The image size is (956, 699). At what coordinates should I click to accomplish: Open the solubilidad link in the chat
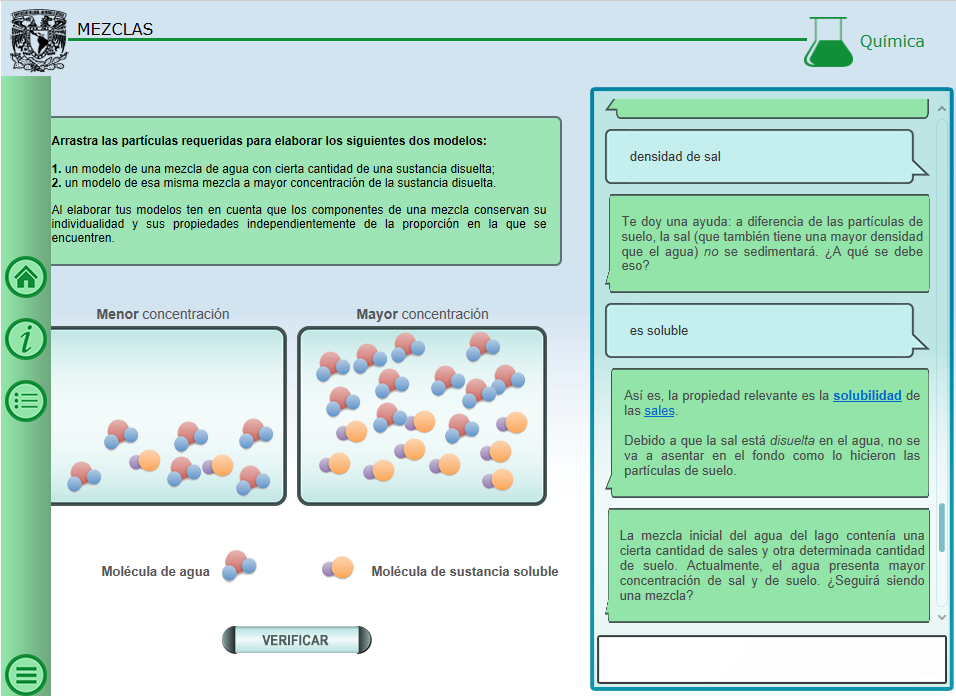(867, 395)
